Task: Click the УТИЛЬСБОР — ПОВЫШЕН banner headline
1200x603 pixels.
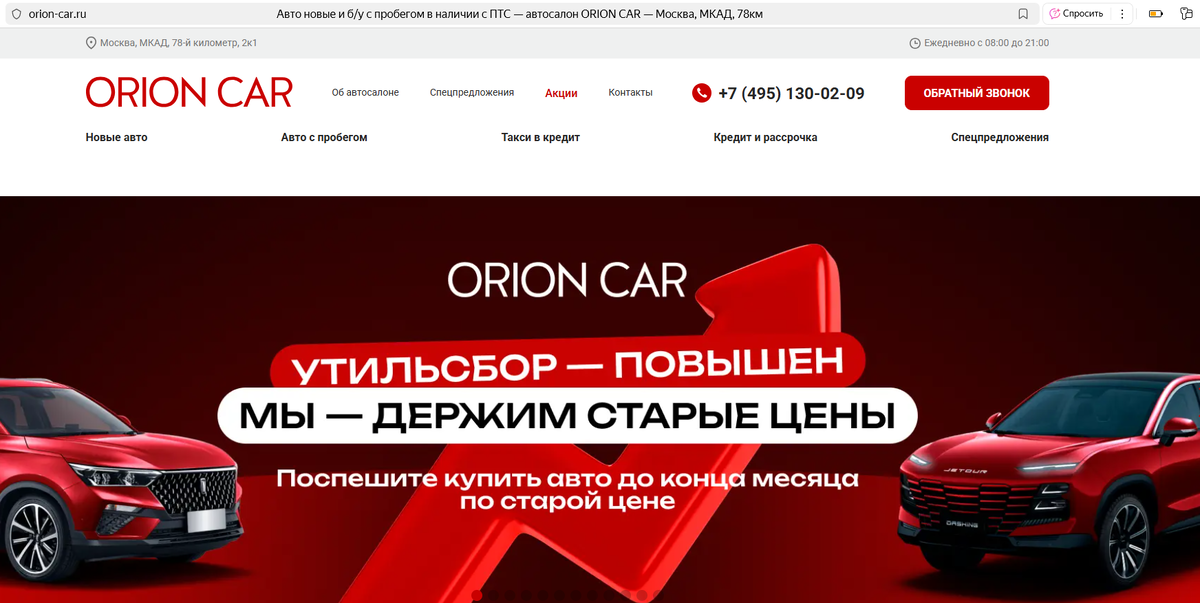Action: click(567, 367)
